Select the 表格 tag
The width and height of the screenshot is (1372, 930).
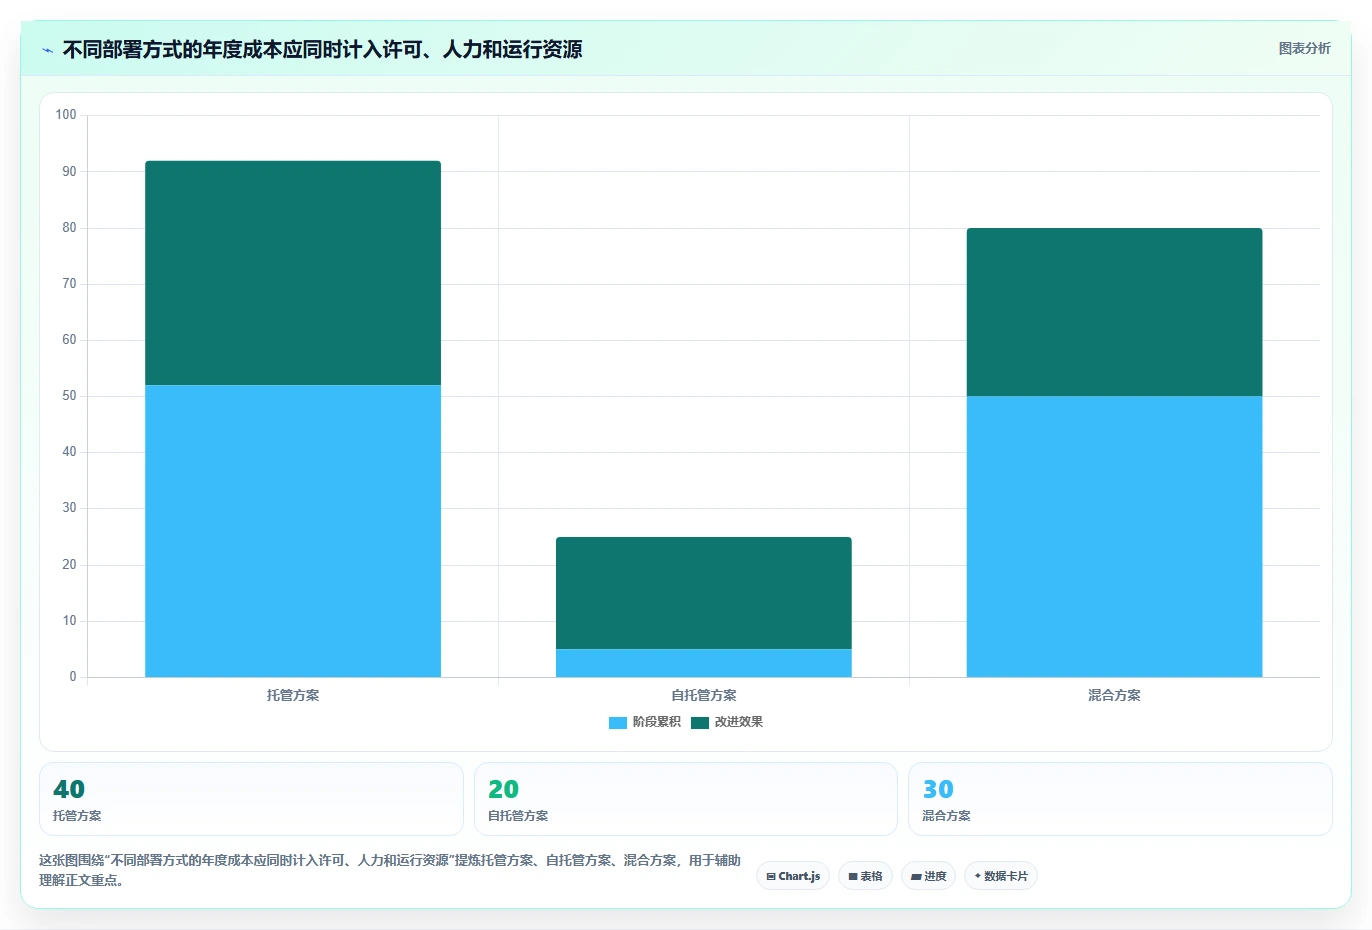[865, 876]
